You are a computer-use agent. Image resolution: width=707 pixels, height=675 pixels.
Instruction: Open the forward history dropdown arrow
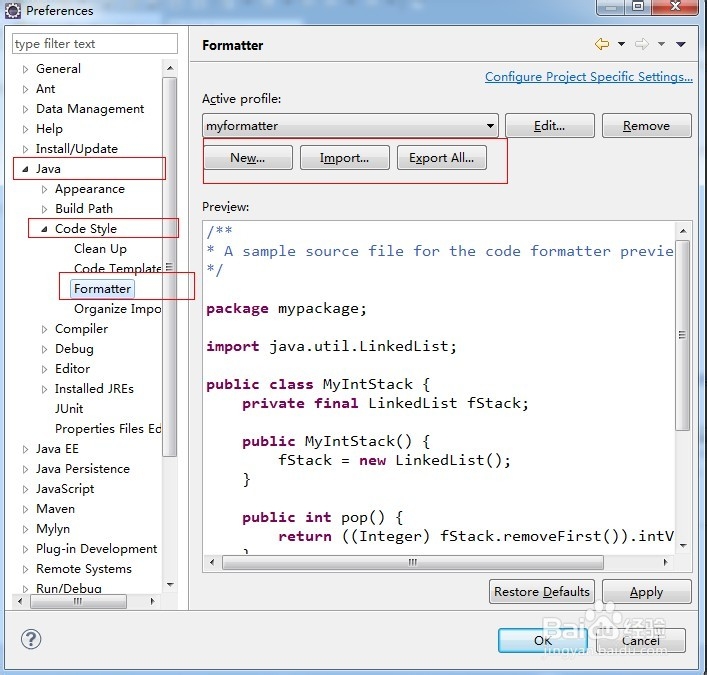[661, 44]
